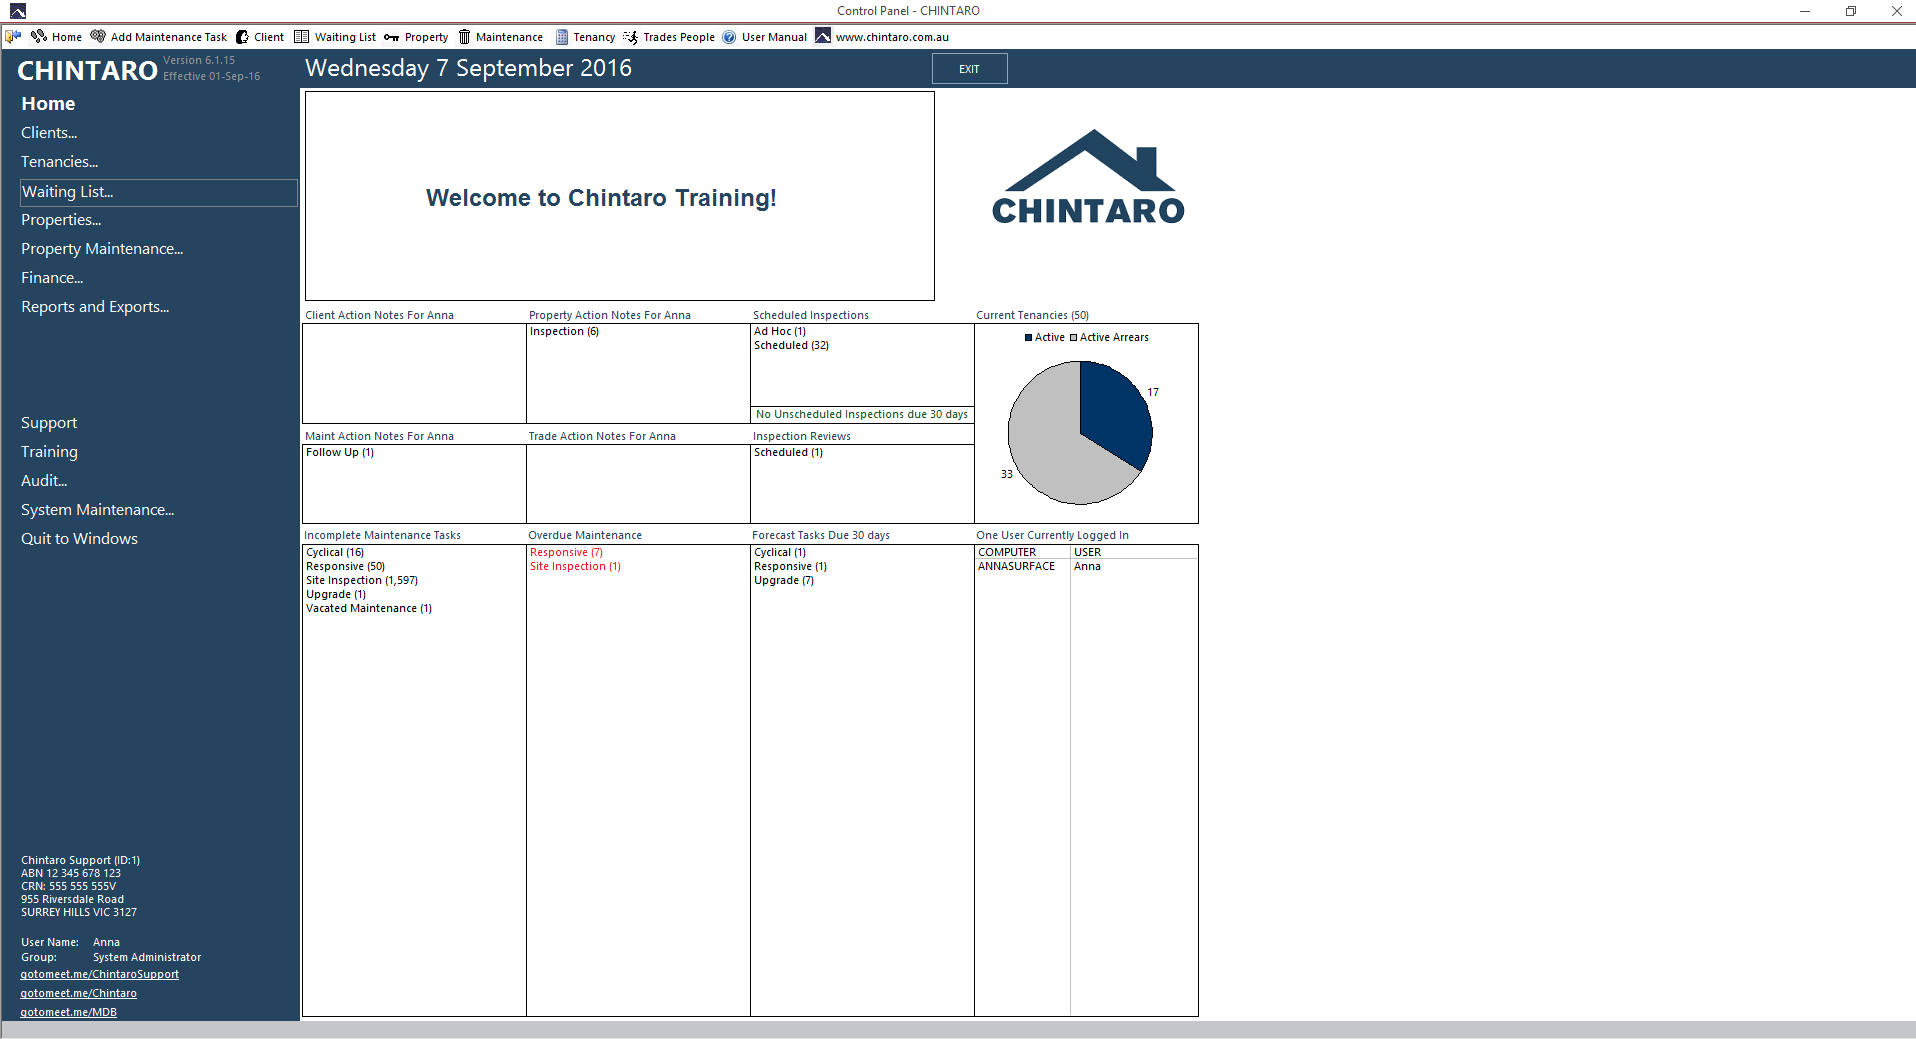Open Trades People toolbar label

[x=679, y=37]
